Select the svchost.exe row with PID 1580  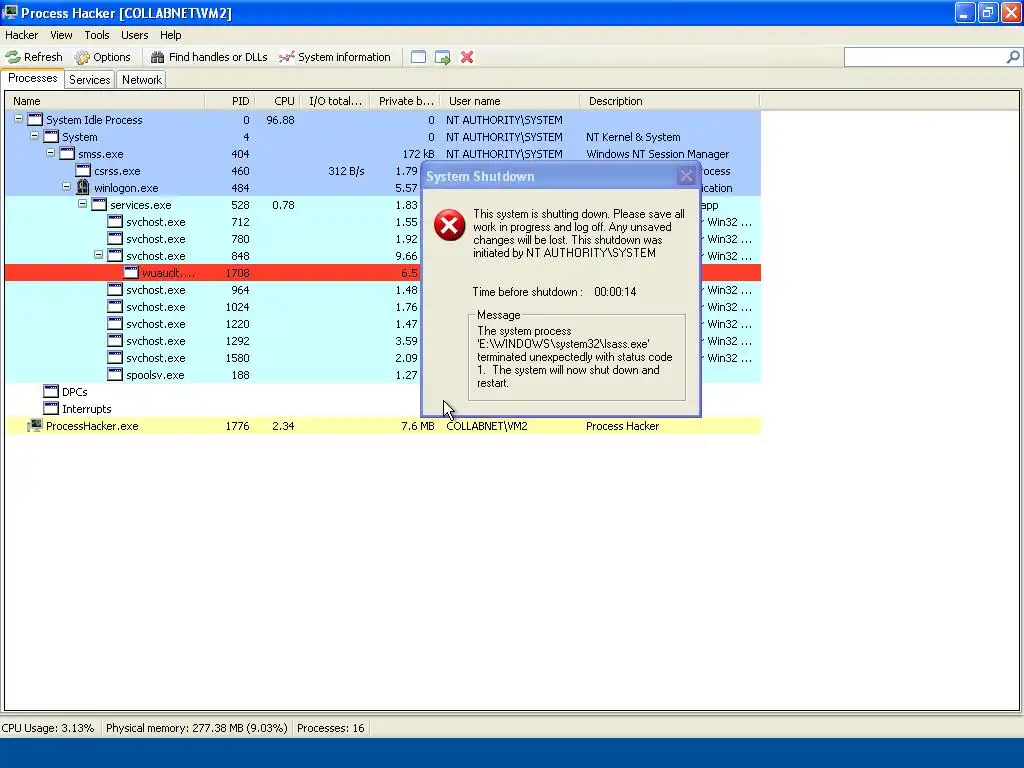383,358
